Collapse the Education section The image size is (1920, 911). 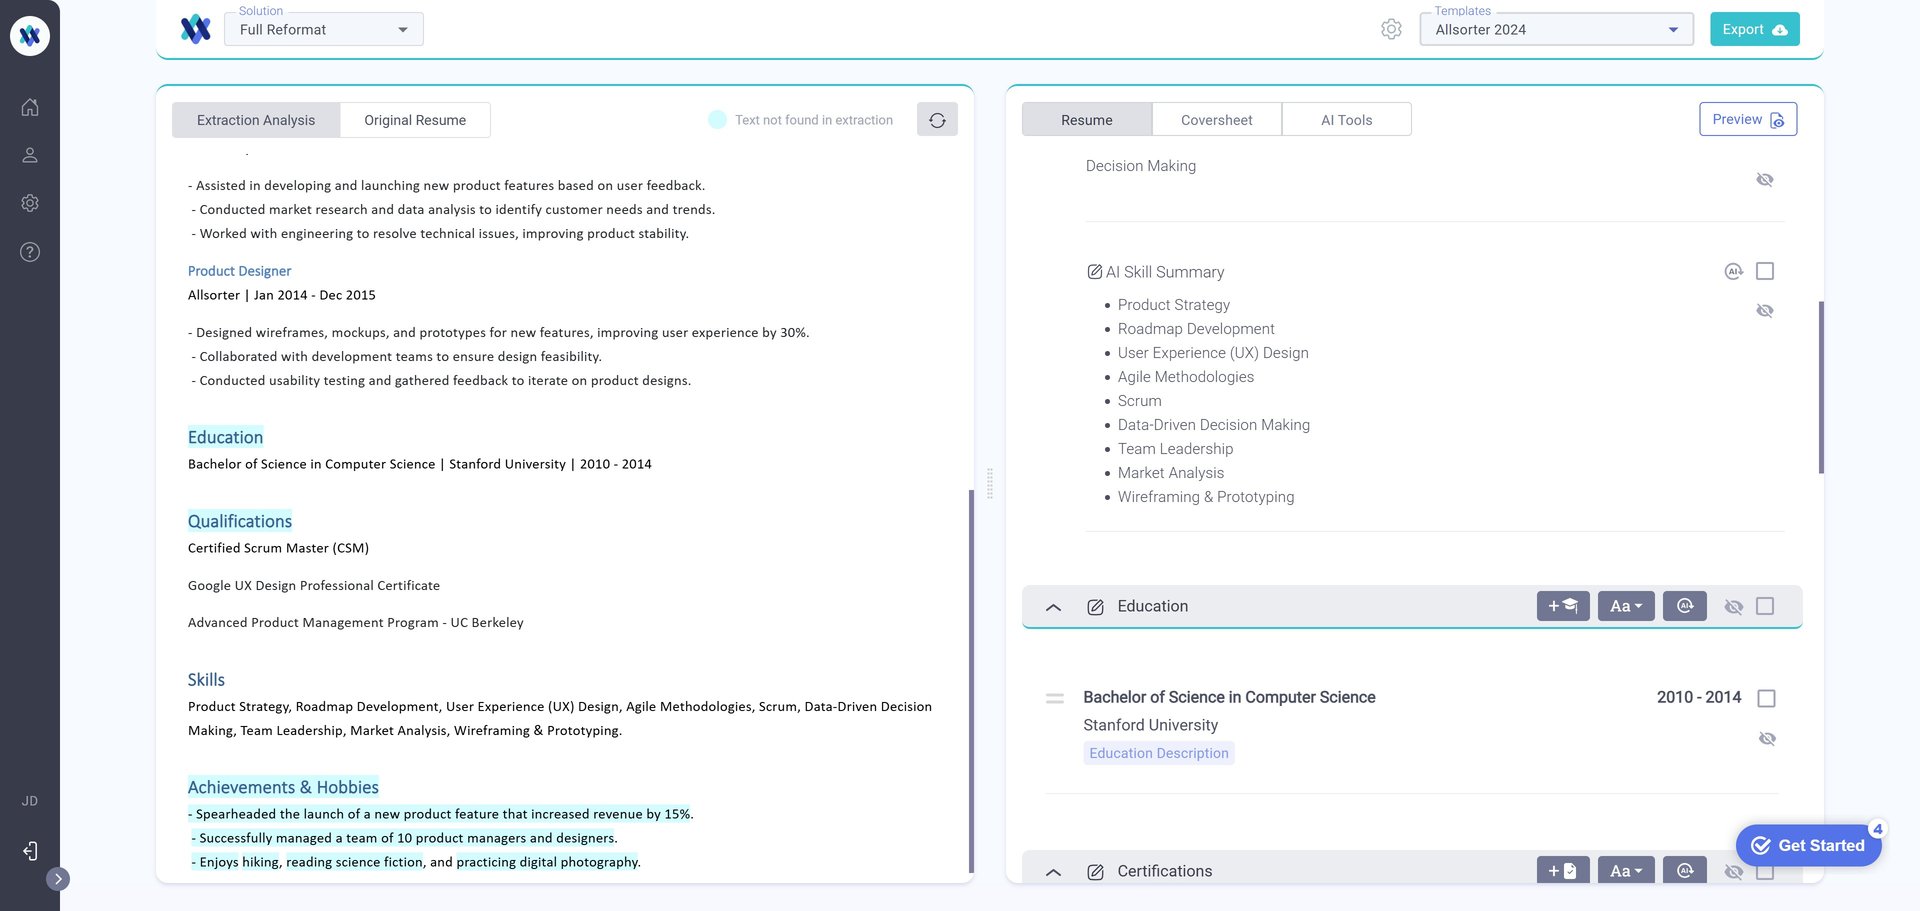[x=1053, y=607]
